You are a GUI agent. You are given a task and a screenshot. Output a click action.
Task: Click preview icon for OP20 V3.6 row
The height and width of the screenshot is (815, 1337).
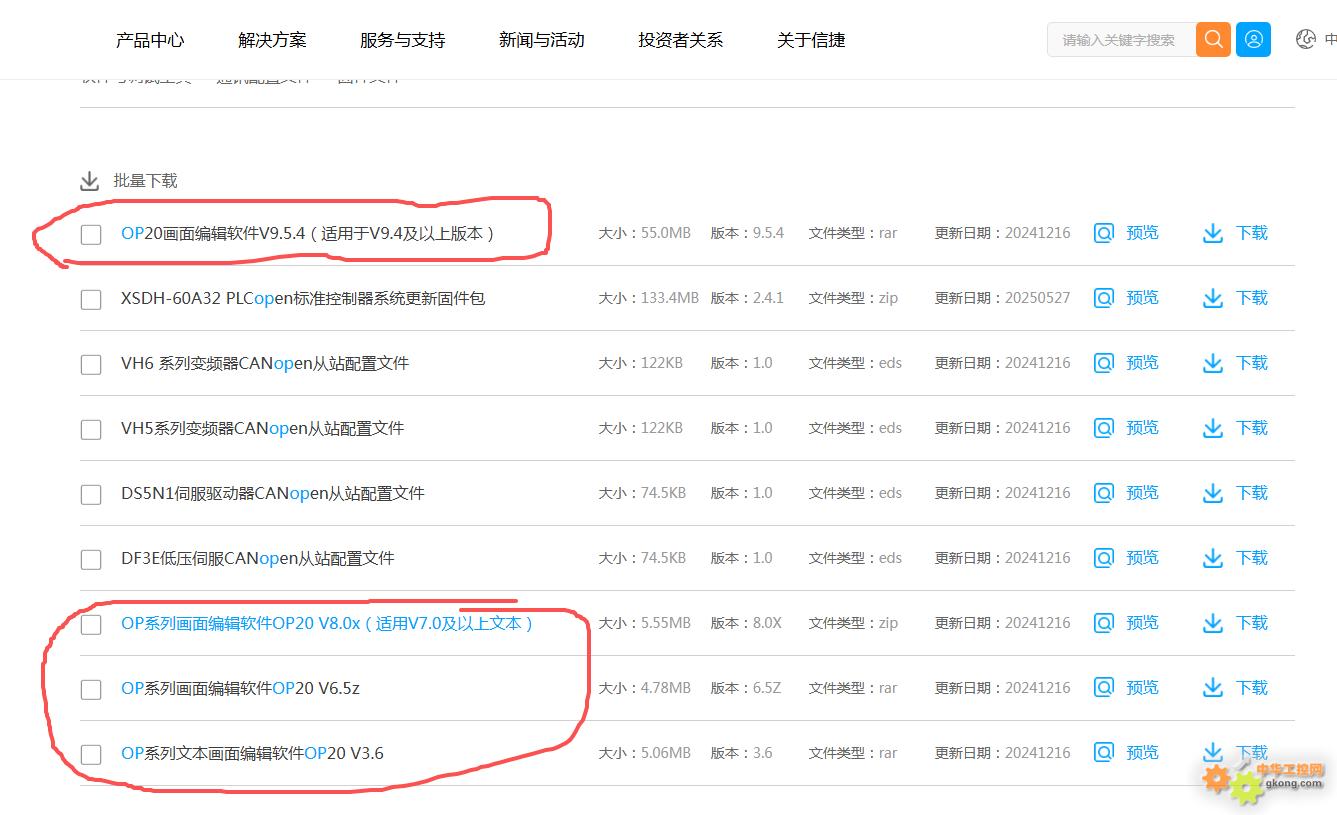(1104, 753)
